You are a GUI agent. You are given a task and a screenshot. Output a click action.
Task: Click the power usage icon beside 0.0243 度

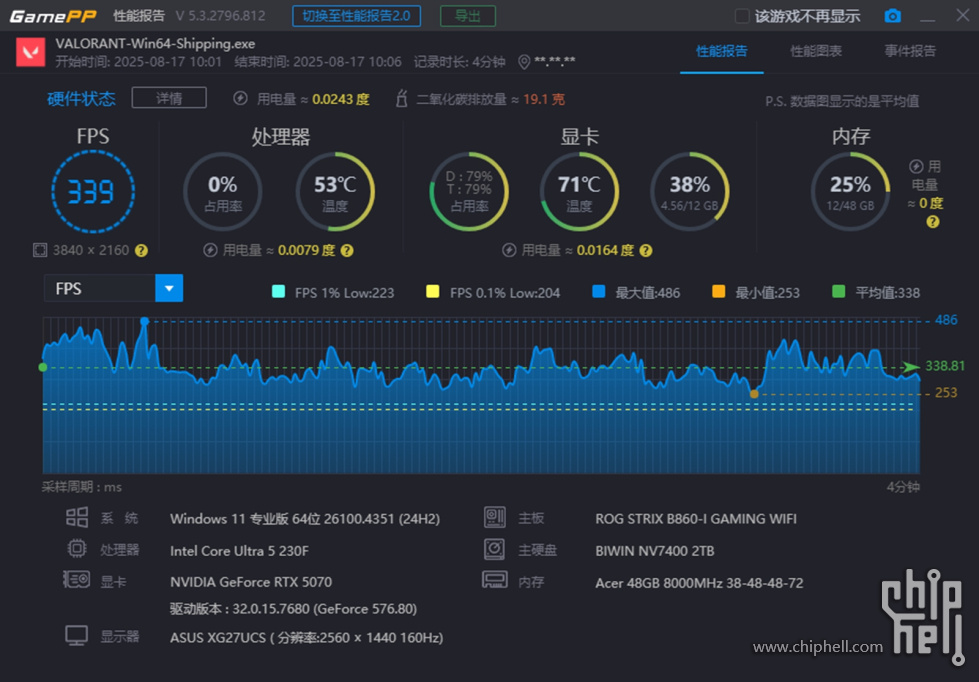[x=240, y=99]
